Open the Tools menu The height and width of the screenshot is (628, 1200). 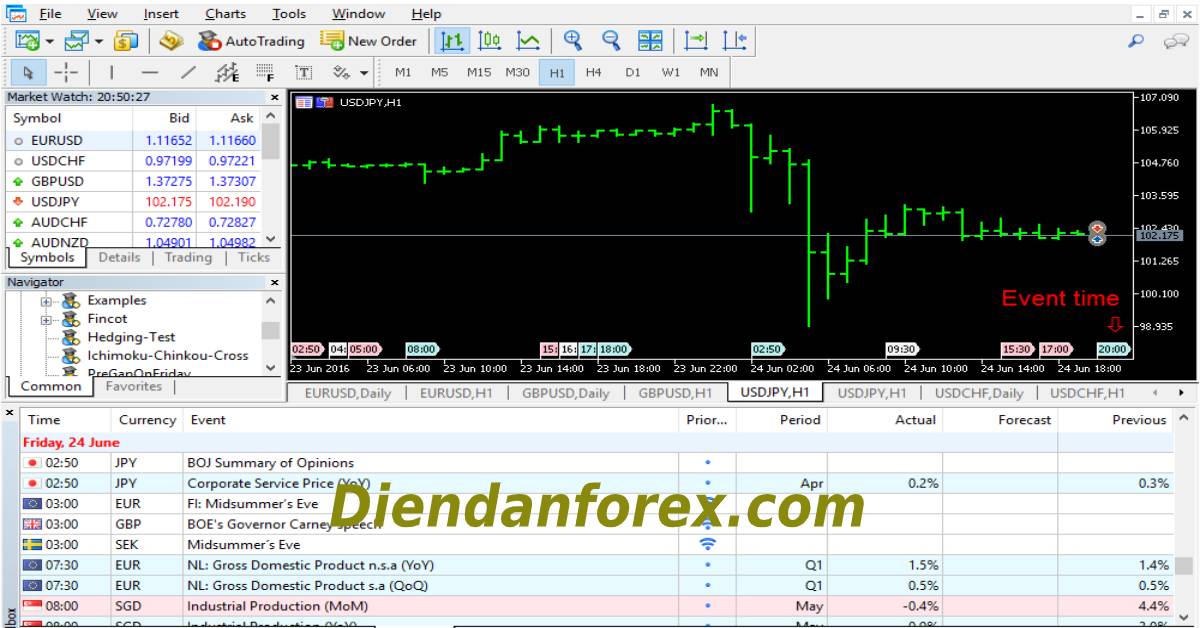289,13
